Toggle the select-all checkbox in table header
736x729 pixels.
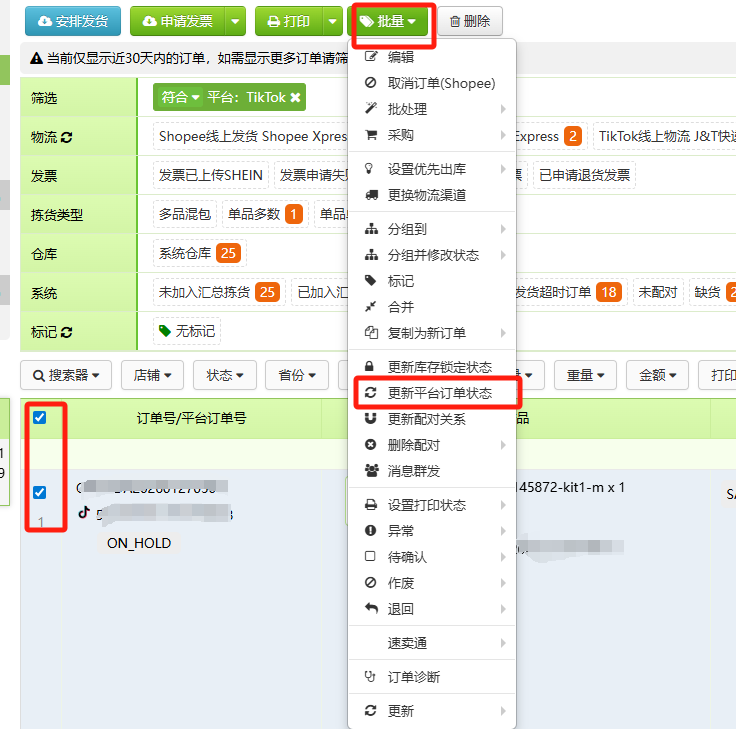[x=40, y=418]
